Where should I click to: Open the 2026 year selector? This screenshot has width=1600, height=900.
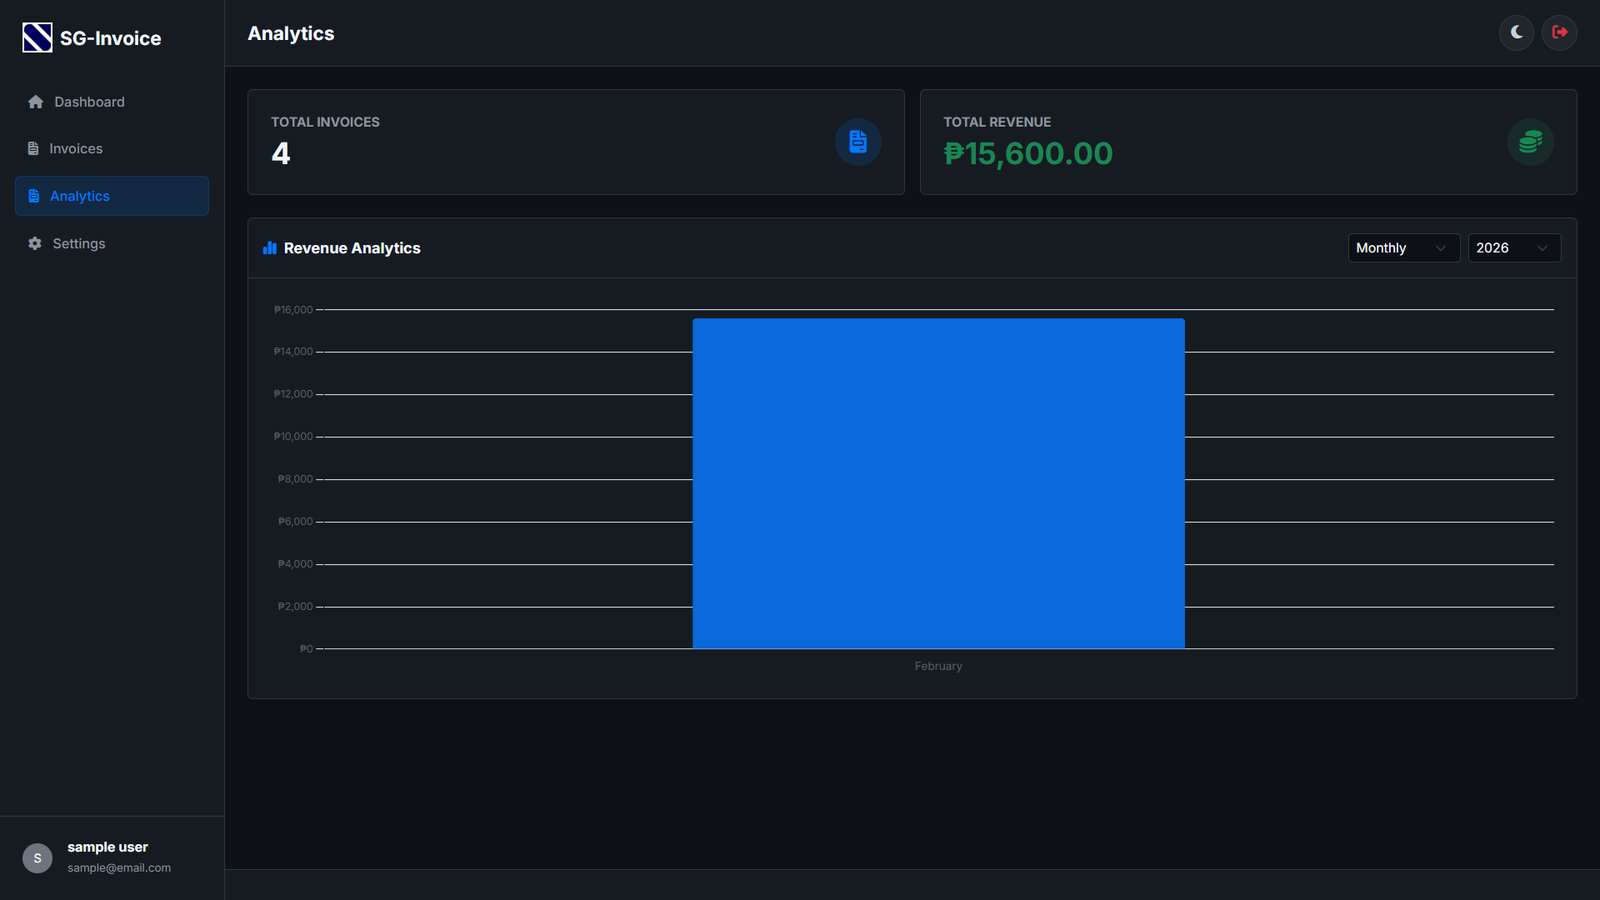click(x=1514, y=247)
